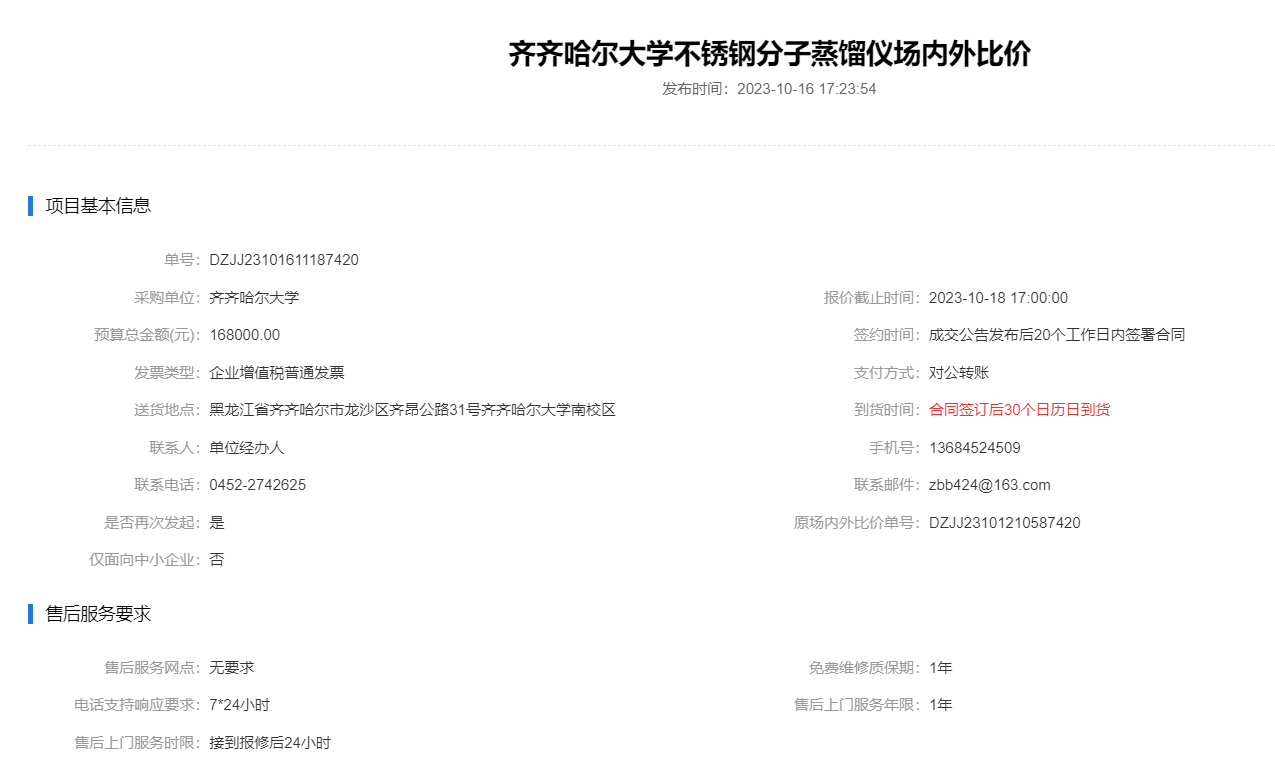1275x775 pixels.
Task: Click the red delivery time text 合同签订后30个日历日到货
Action: coord(1019,410)
